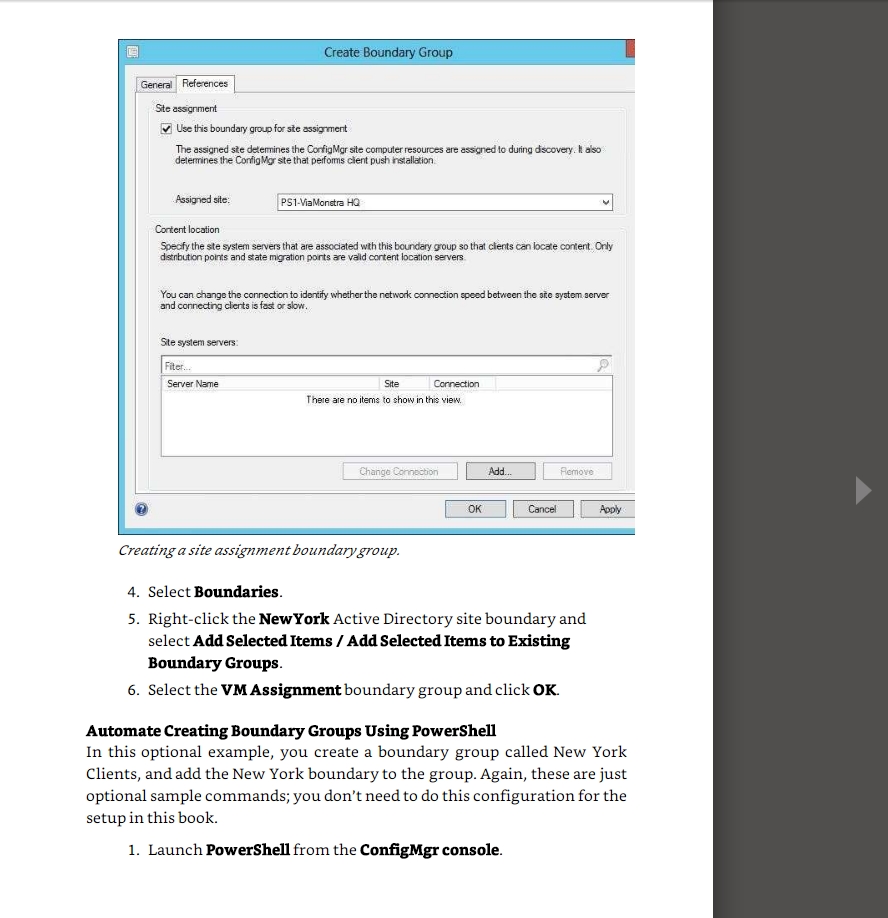Click the magnifier icon in Filter box
This screenshot has height=918, width=888.
602,366
